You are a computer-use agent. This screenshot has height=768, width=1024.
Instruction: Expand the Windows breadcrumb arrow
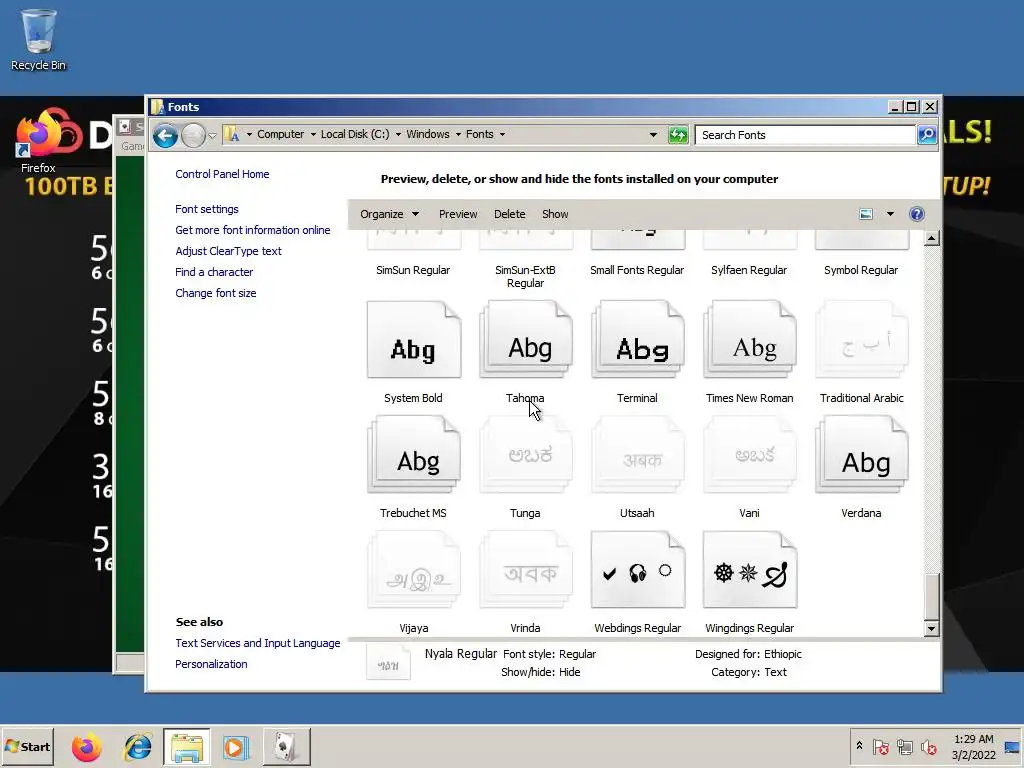pyautogui.click(x=458, y=135)
